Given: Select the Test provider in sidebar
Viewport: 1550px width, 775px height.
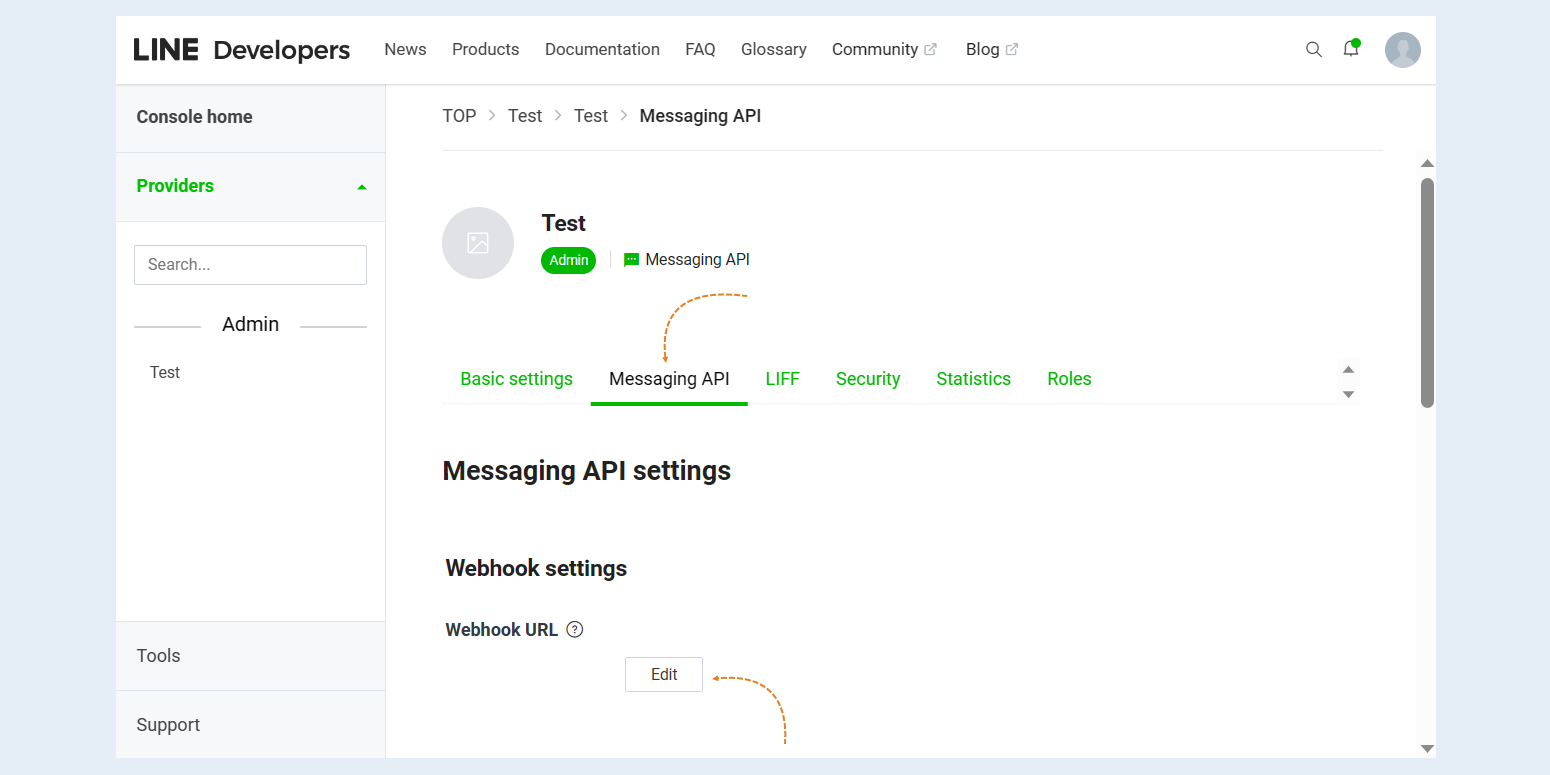Looking at the screenshot, I should pos(165,372).
